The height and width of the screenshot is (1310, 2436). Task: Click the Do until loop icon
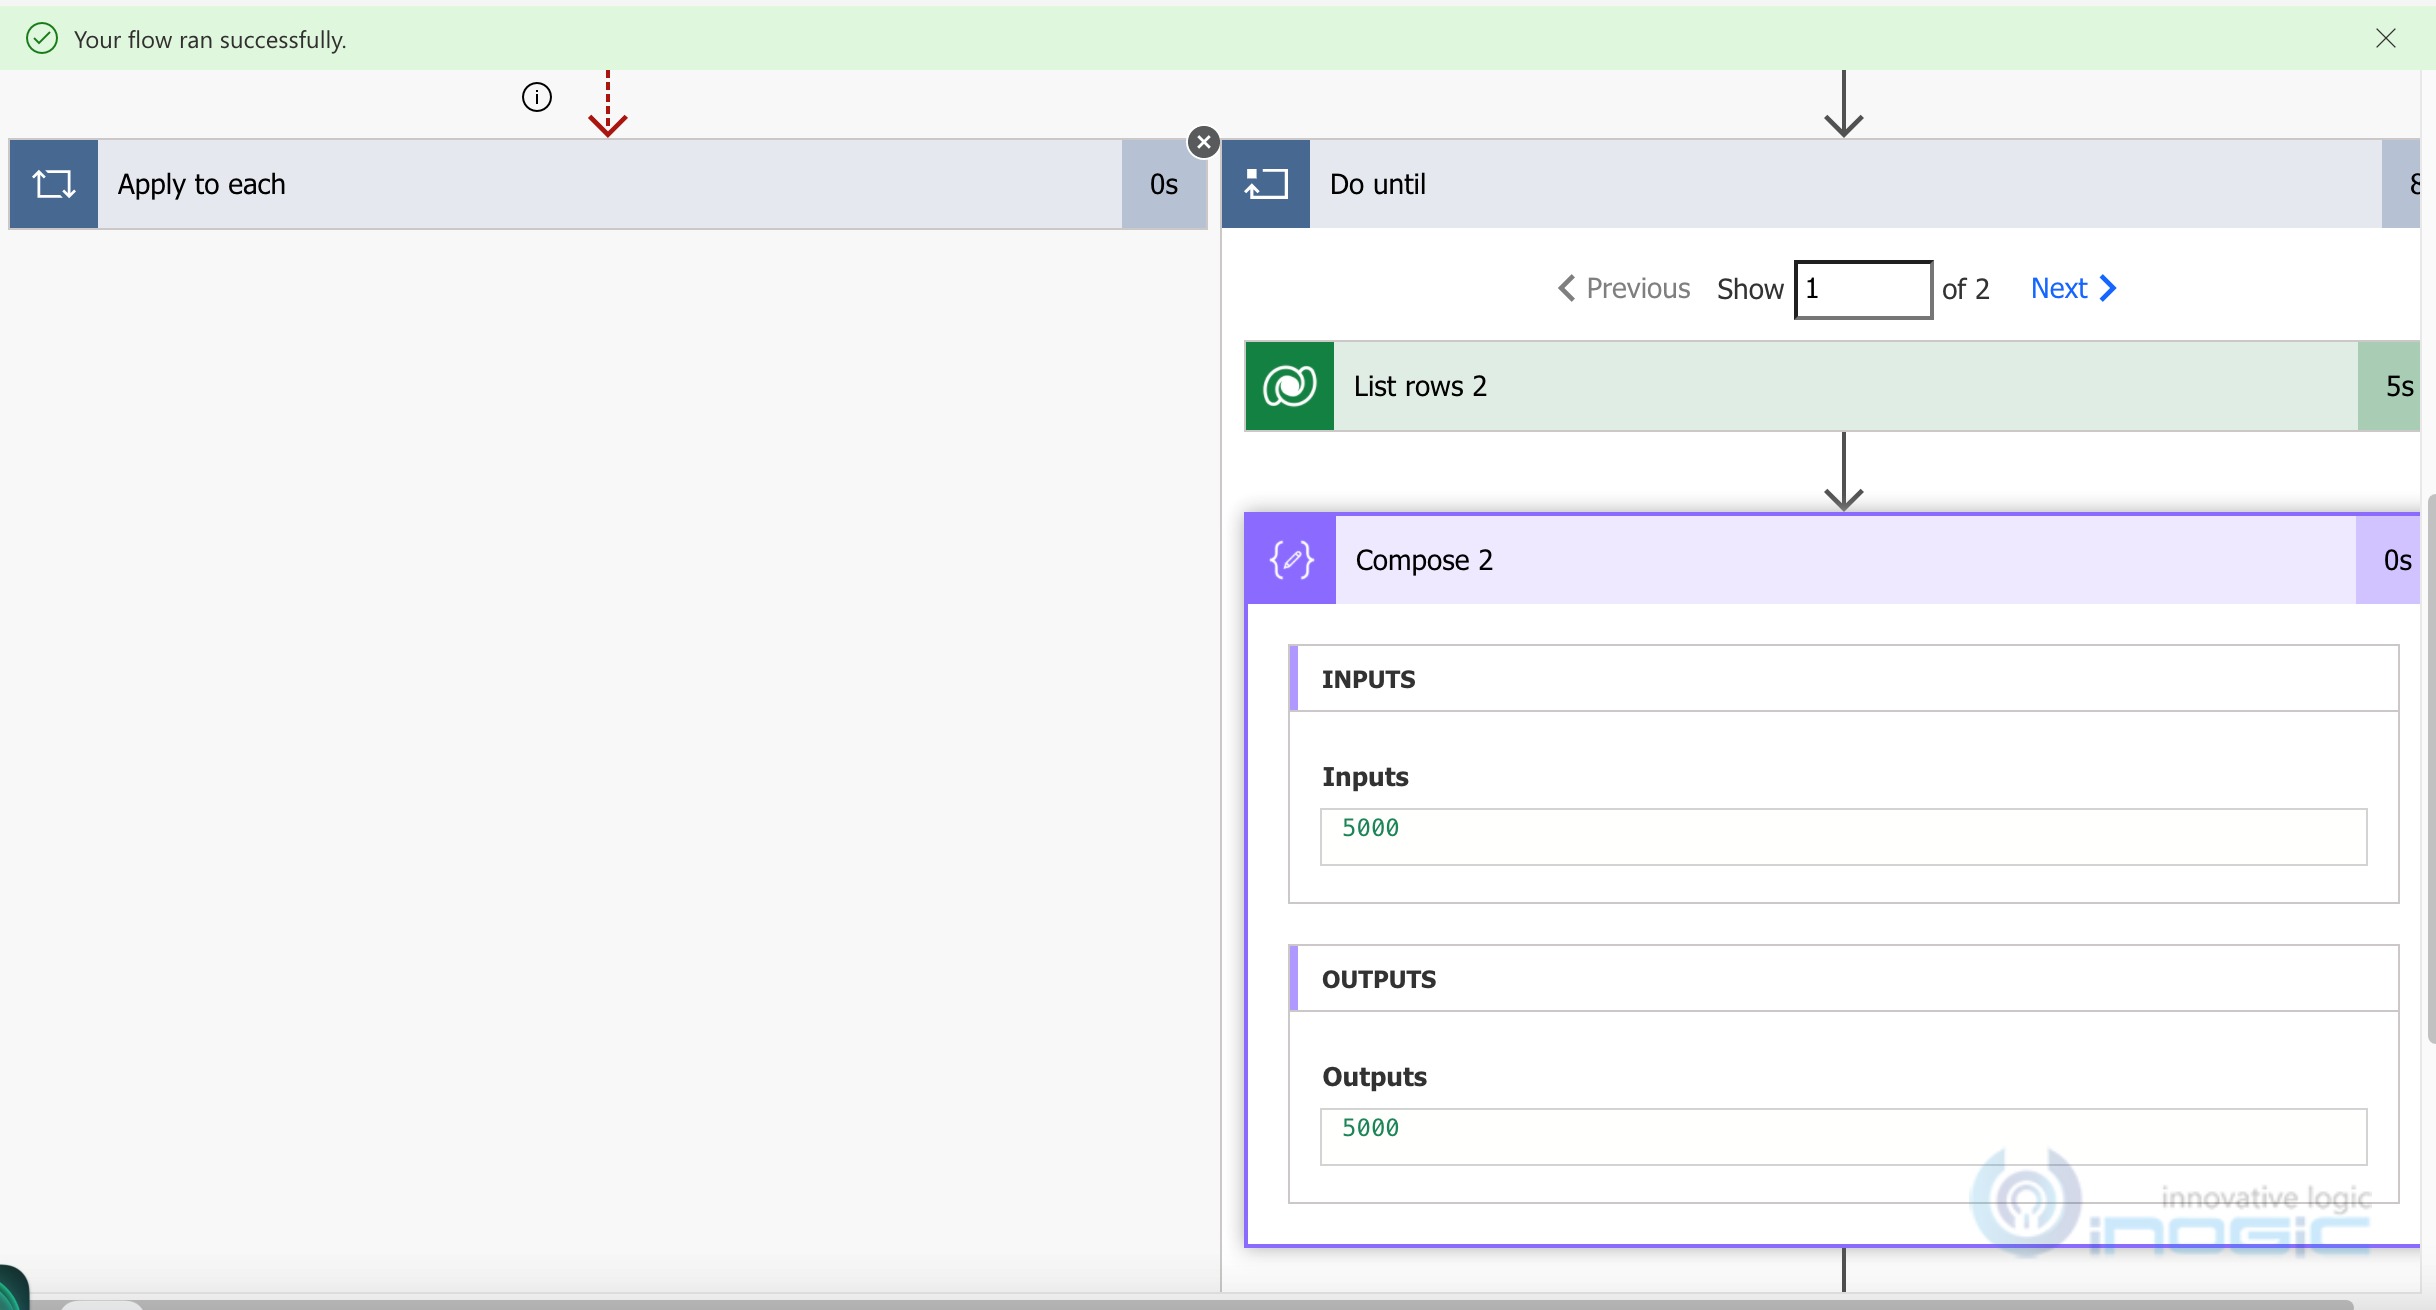[x=1268, y=182]
